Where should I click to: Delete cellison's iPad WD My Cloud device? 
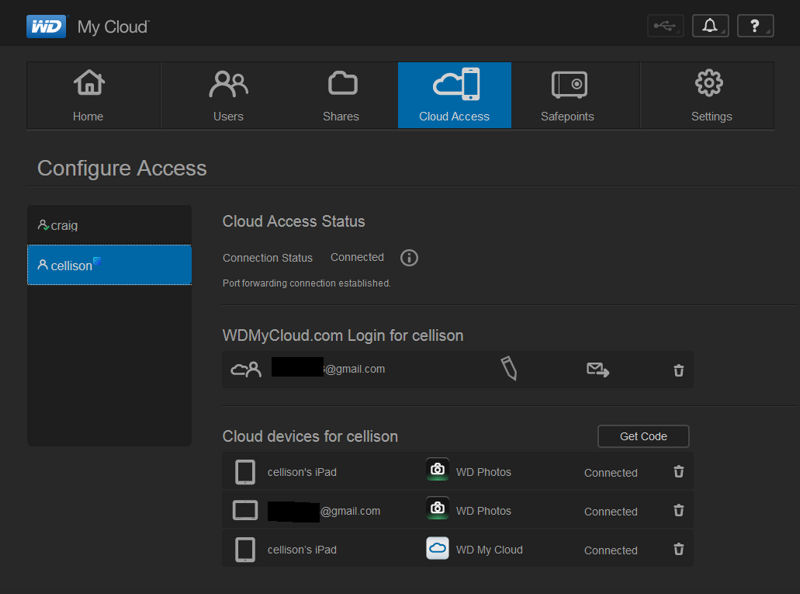[678, 549]
